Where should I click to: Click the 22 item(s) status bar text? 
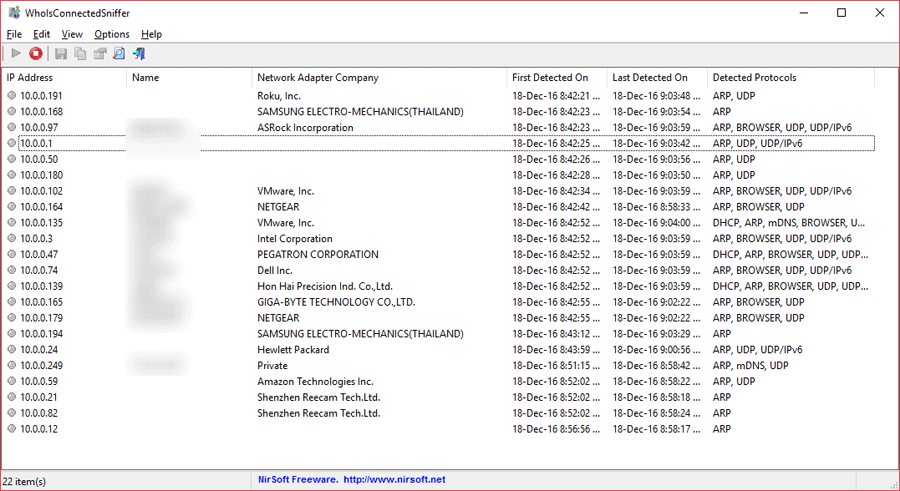[25, 481]
